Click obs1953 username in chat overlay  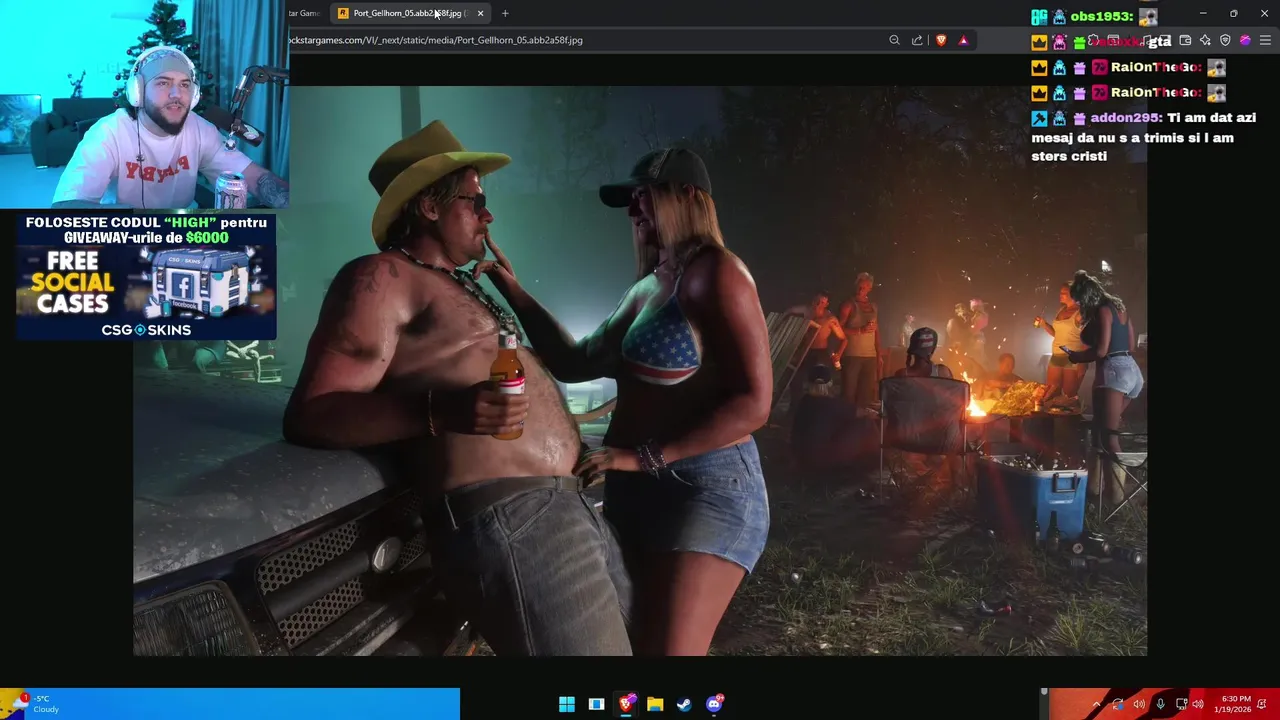coord(1101,16)
